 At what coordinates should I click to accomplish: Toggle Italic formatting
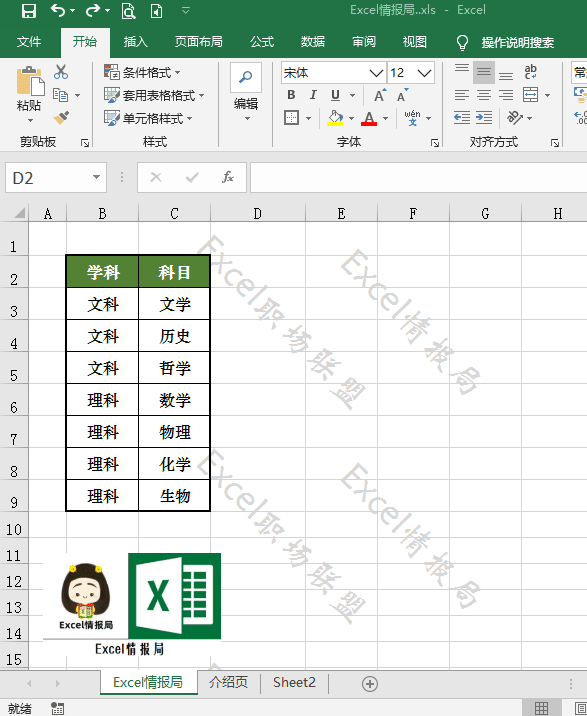[x=313, y=95]
